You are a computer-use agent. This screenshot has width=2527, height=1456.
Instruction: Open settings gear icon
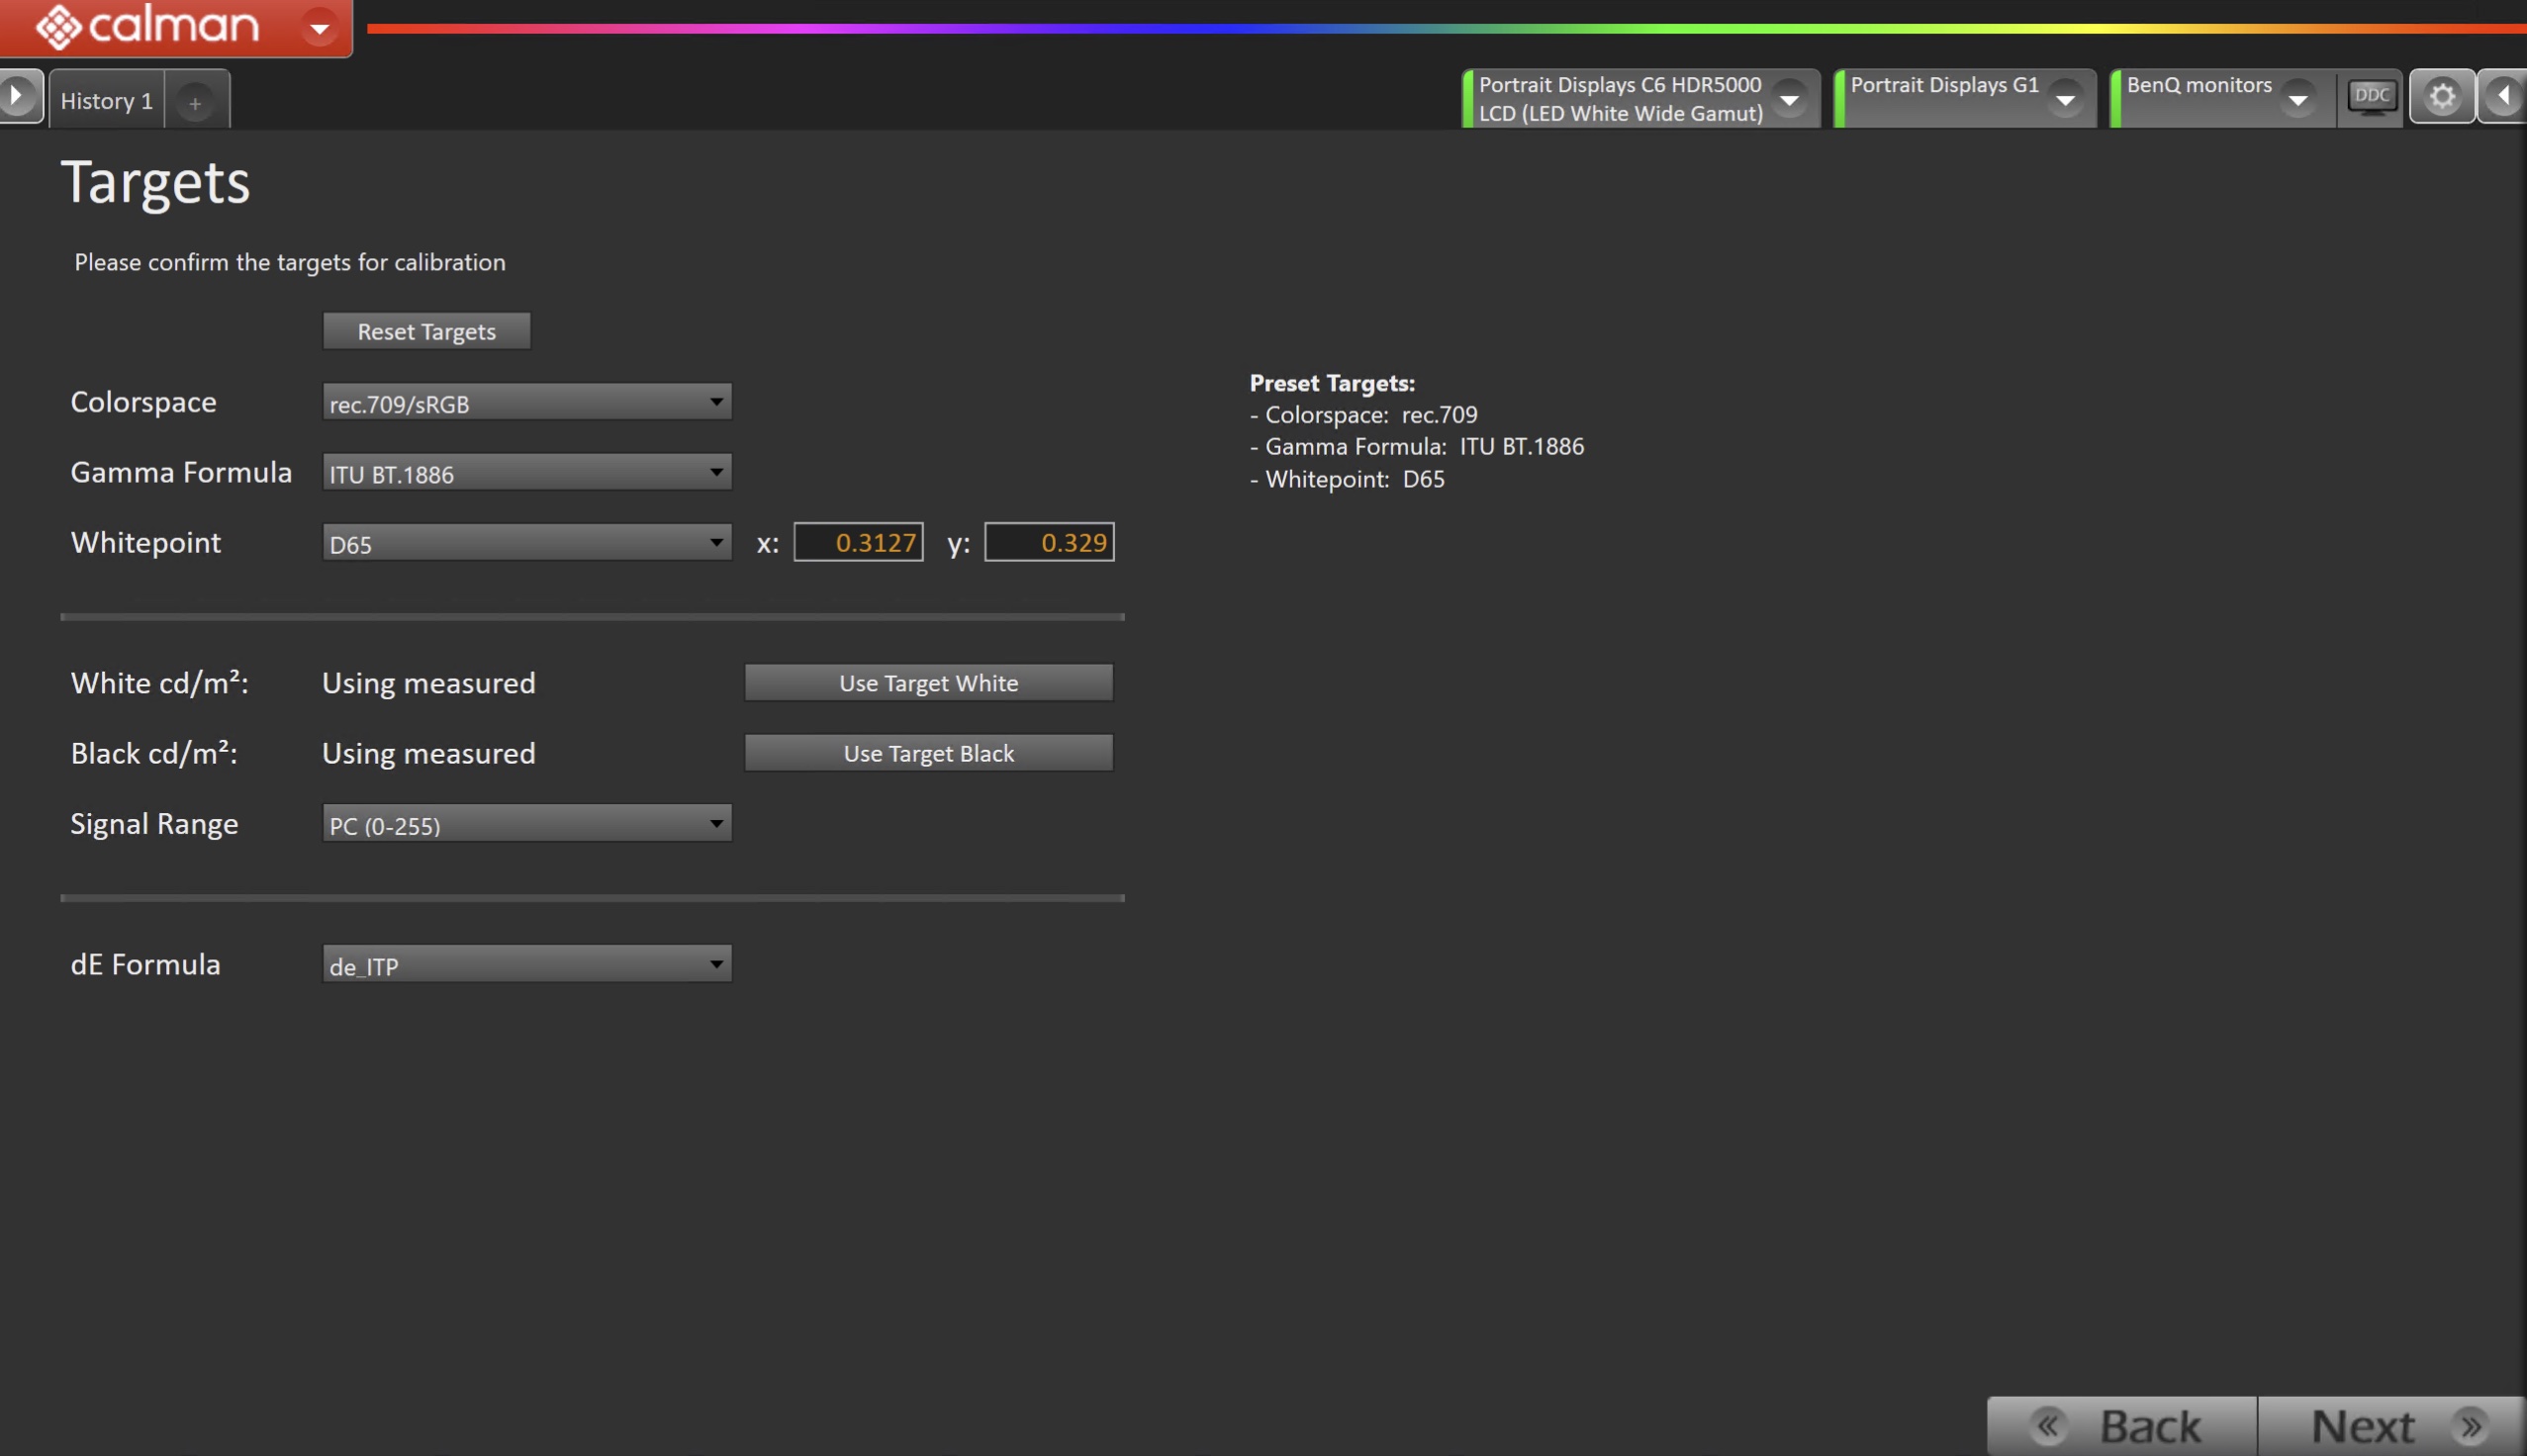click(x=2442, y=97)
